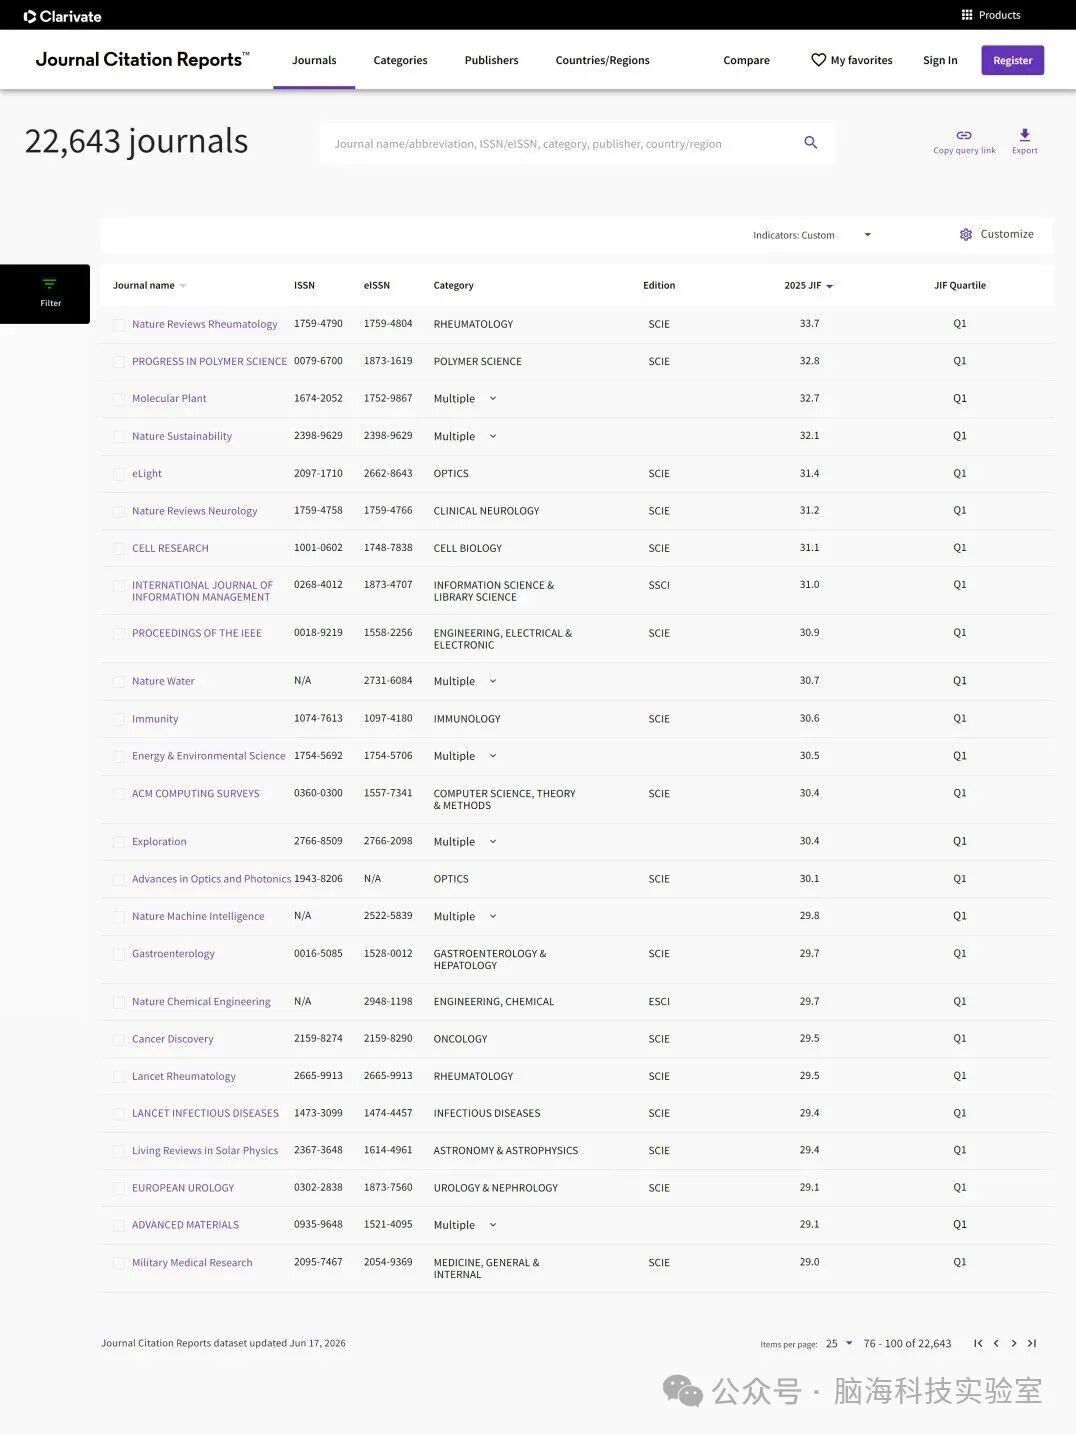The width and height of the screenshot is (1076, 1434).
Task: Click the Edition column header
Action: [x=659, y=286]
